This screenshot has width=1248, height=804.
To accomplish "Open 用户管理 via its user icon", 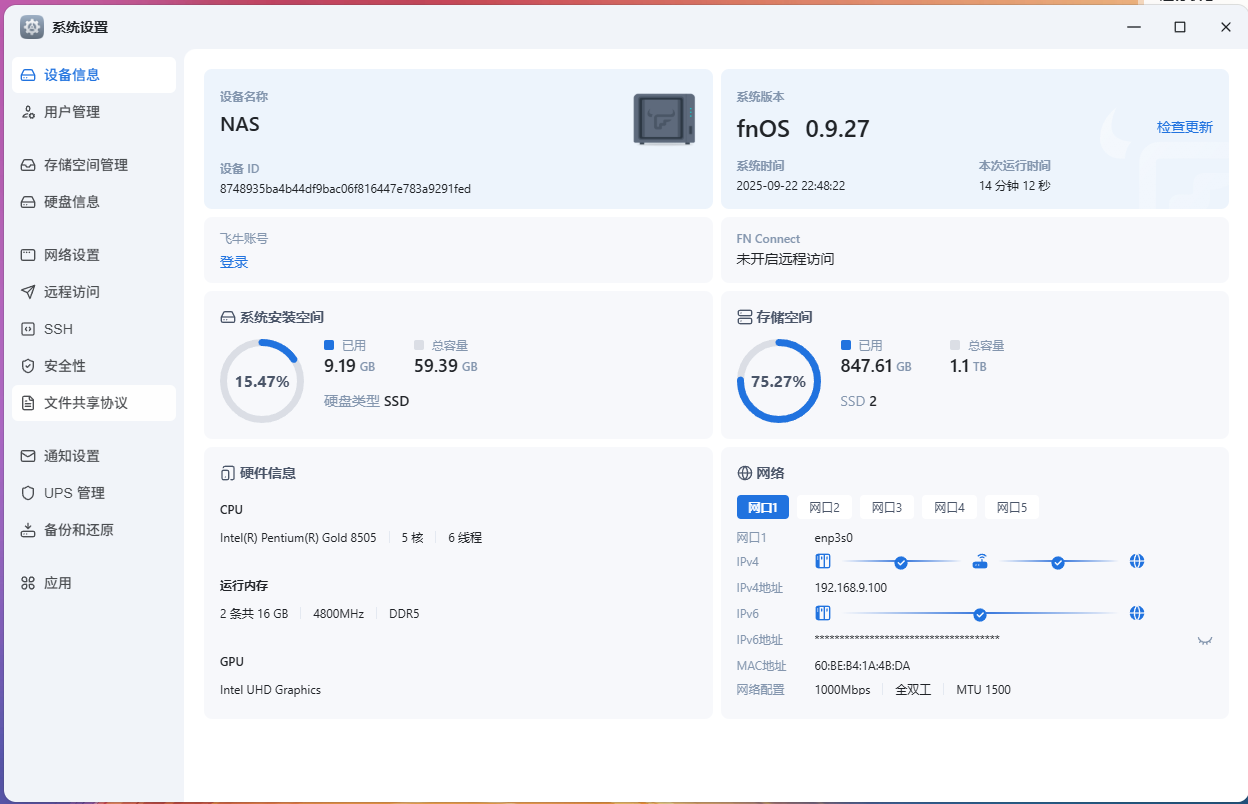I will click(28, 112).
